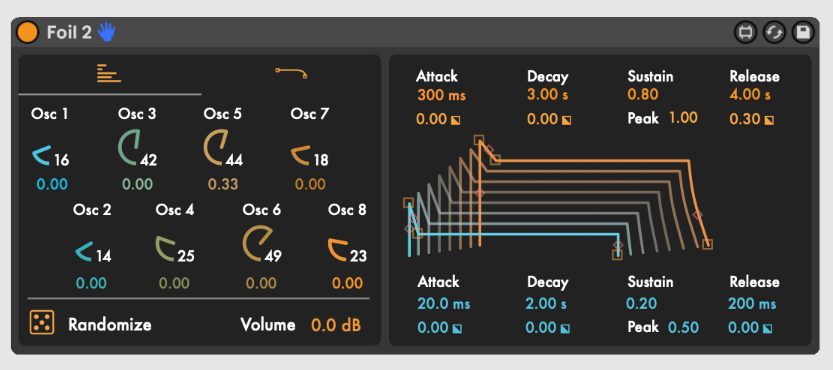The height and width of the screenshot is (370, 833).
Task: Select Osc 8 value 0.00 field
Action: tap(347, 283)
